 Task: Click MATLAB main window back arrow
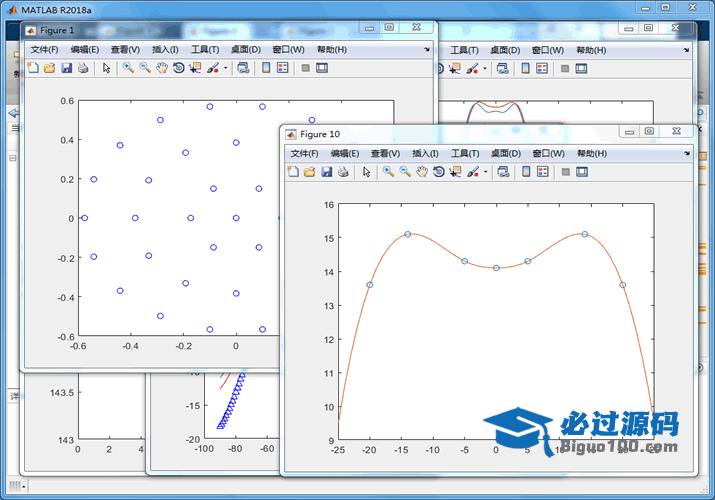(13, 113)
